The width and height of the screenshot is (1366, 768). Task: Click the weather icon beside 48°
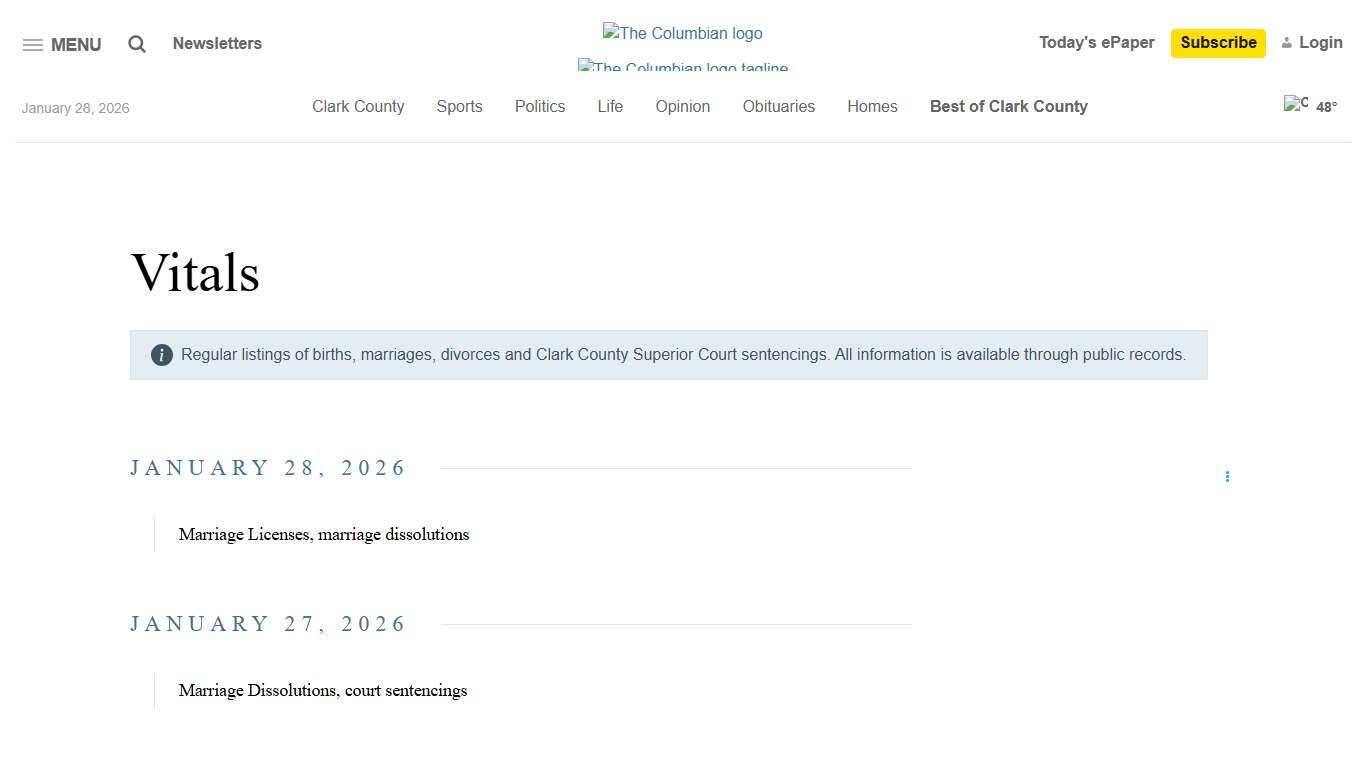pyautogui.click(x=1295, y=104)
